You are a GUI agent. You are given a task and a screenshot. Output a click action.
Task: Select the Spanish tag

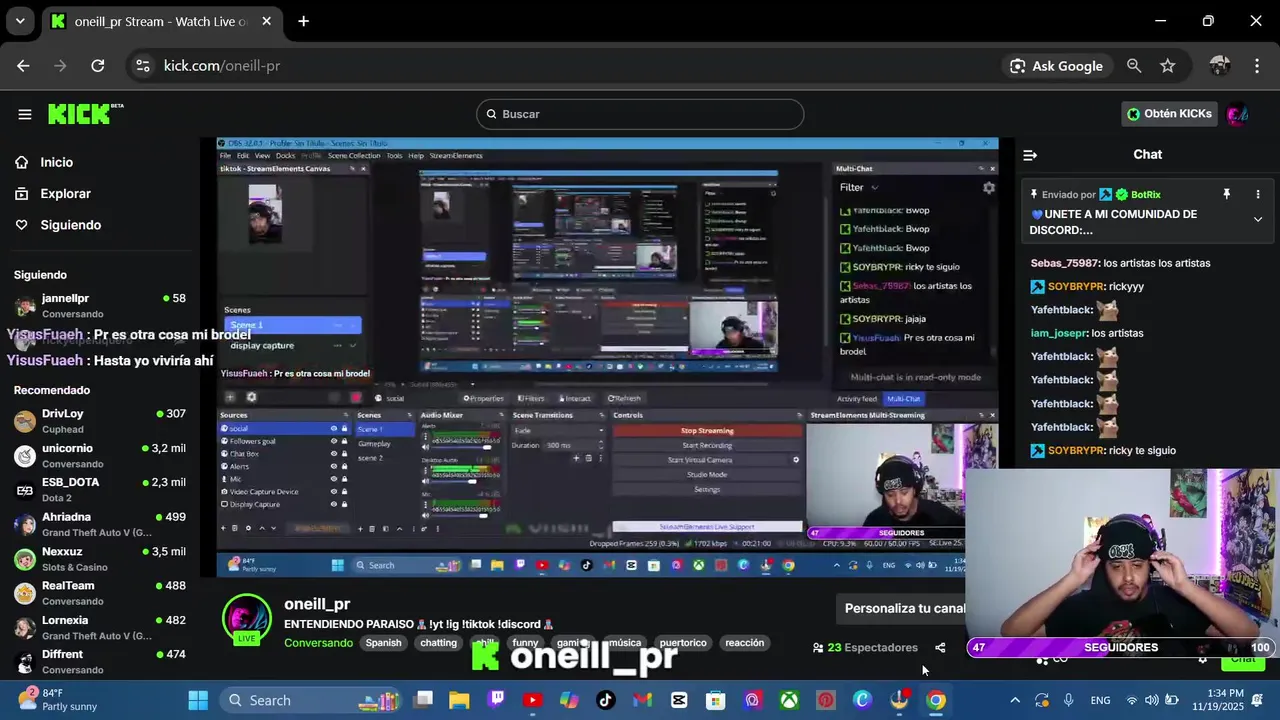[x=383, y=643]
